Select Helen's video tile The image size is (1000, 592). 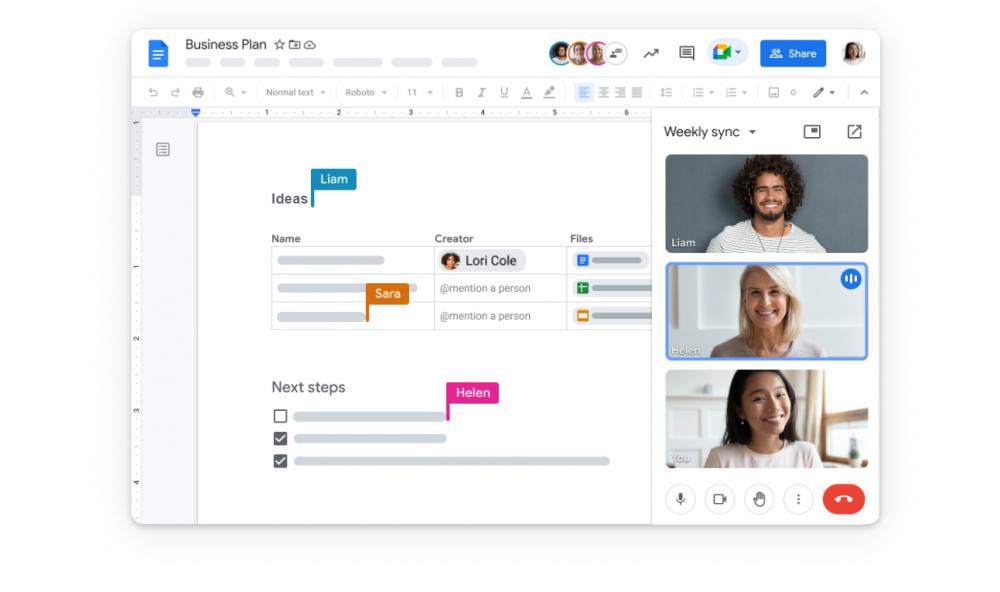tap(766, 311)
